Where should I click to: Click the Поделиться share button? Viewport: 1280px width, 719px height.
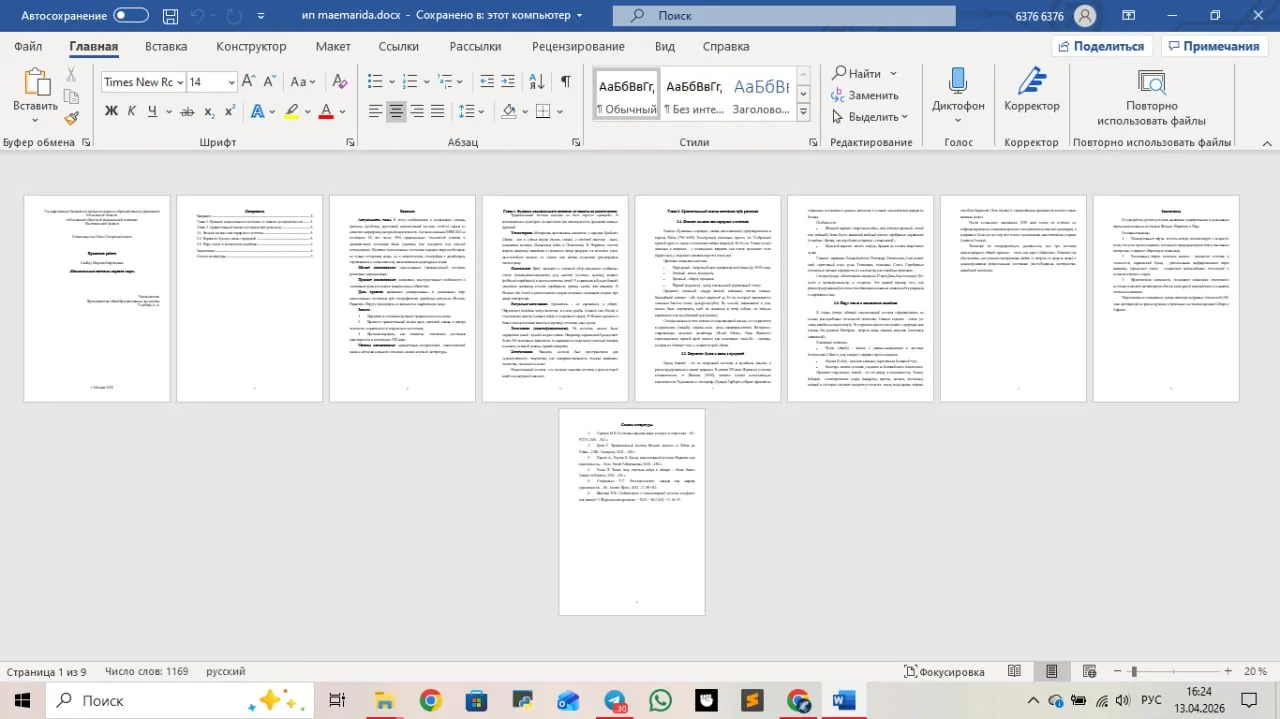[x=1102, y=46]
